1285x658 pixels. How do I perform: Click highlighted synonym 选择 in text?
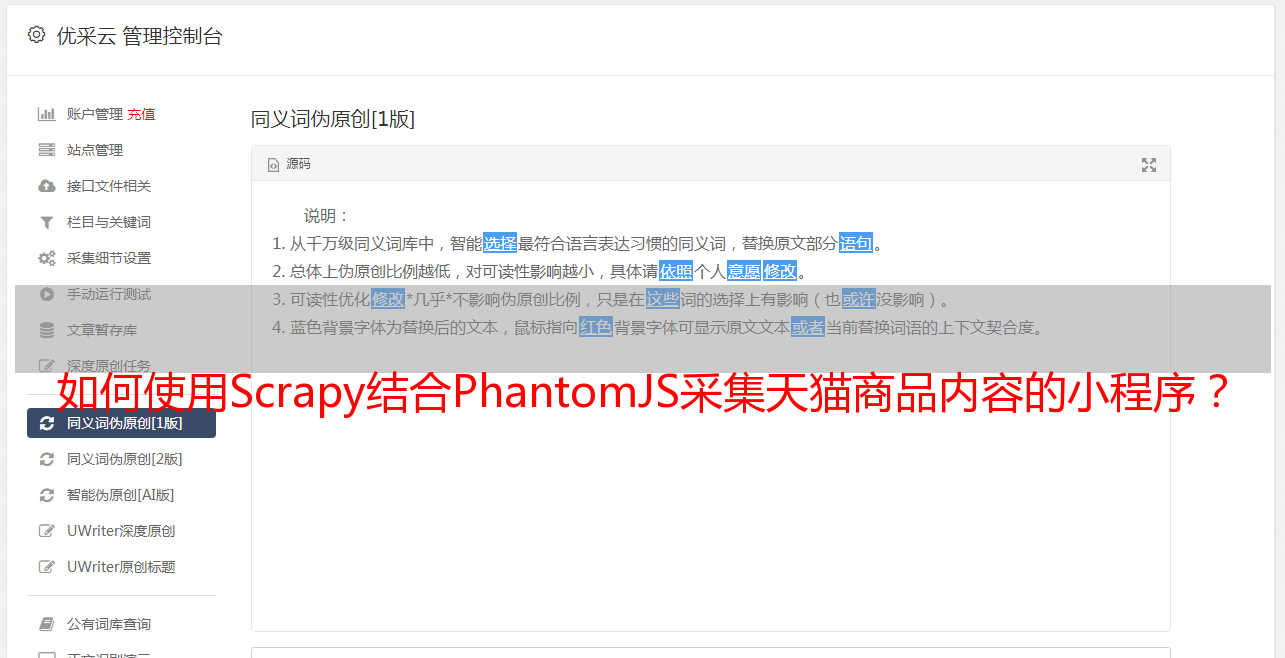point(500,243)
